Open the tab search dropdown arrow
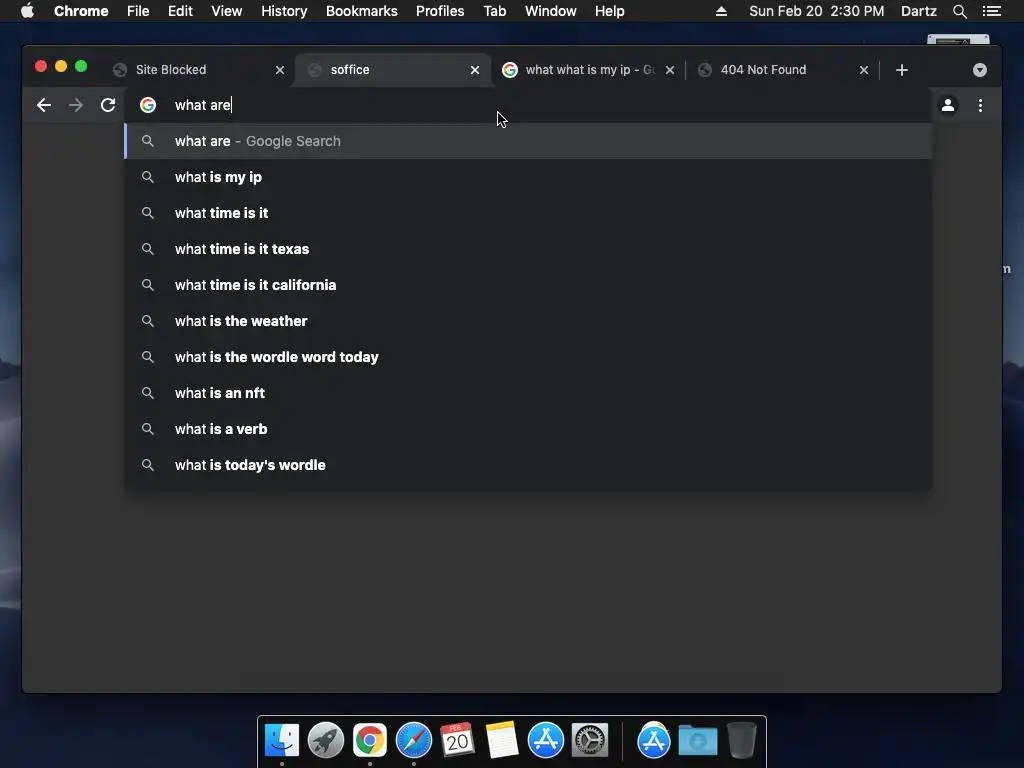The height and width of the screenshot is (768, 1024). (980, 70)
